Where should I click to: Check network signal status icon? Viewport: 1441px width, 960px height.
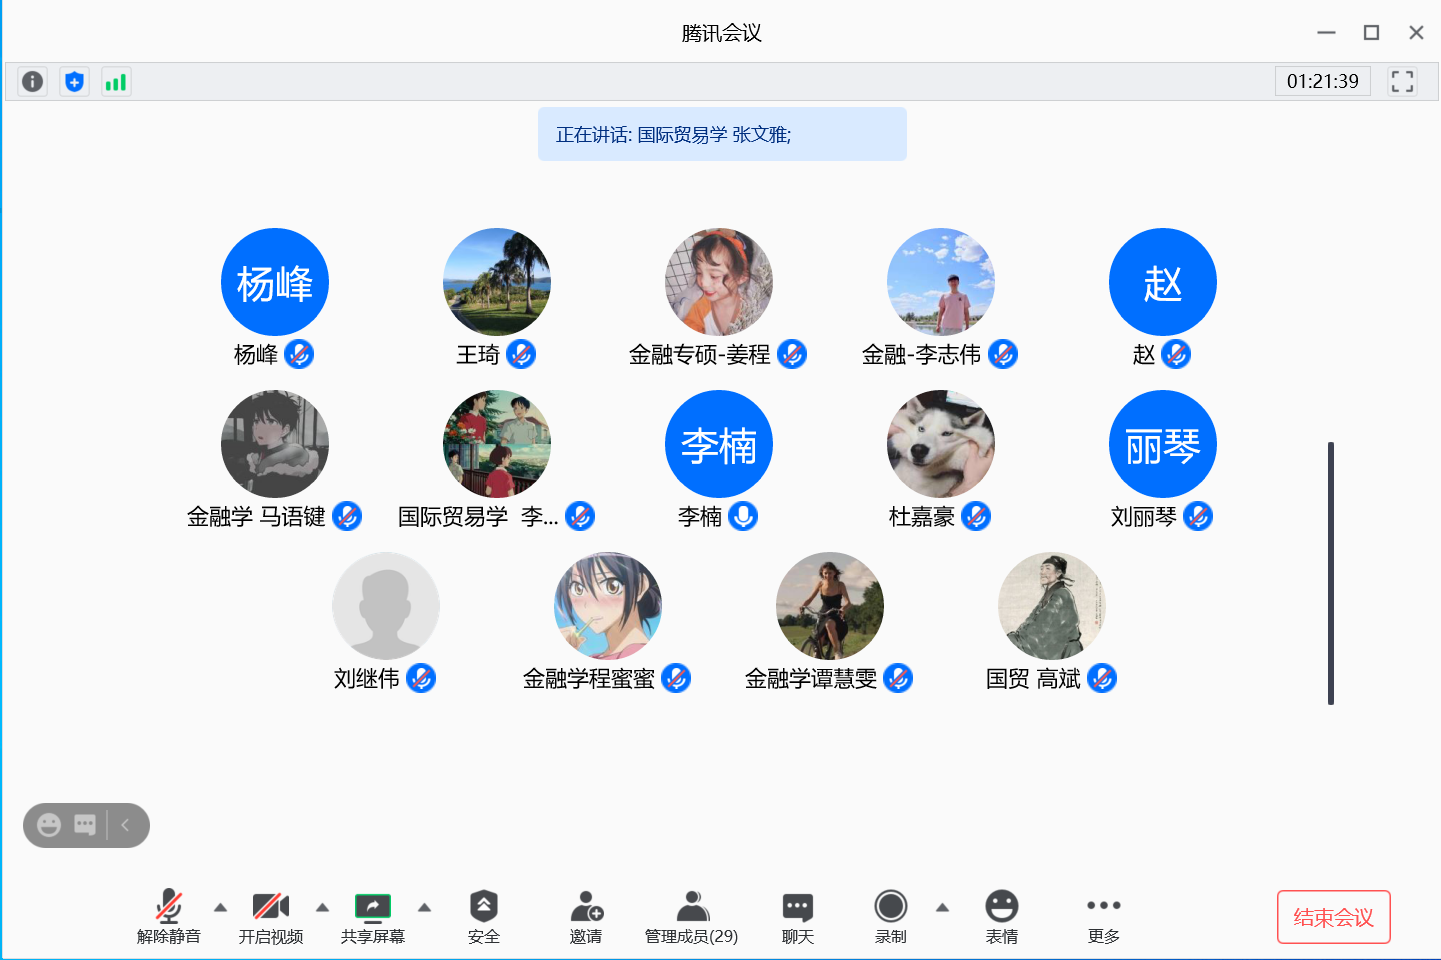pos(116,82)
